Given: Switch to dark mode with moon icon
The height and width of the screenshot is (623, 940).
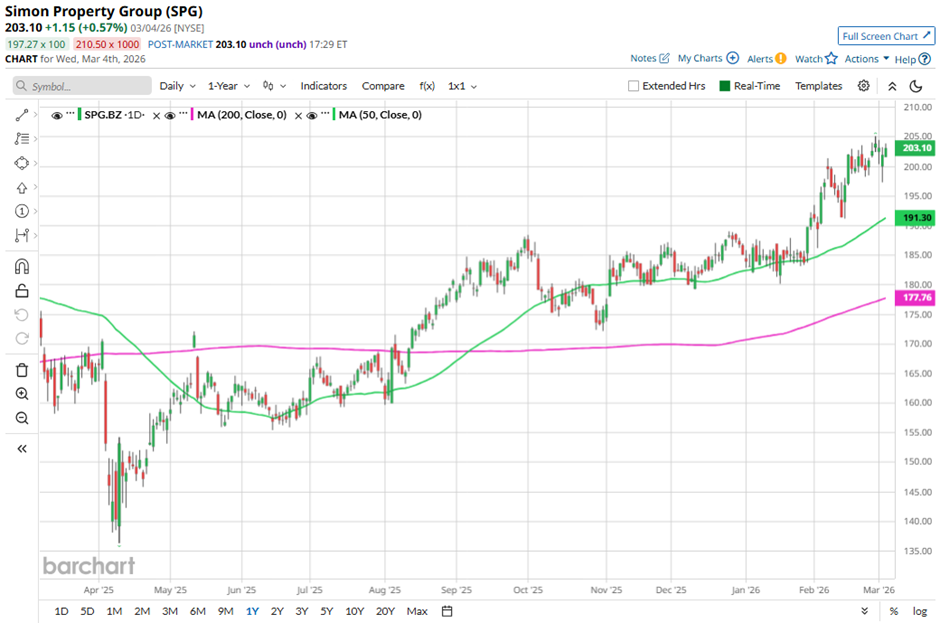Looking at the screenshot, I should pyautogui.click(x=915, y=86).
